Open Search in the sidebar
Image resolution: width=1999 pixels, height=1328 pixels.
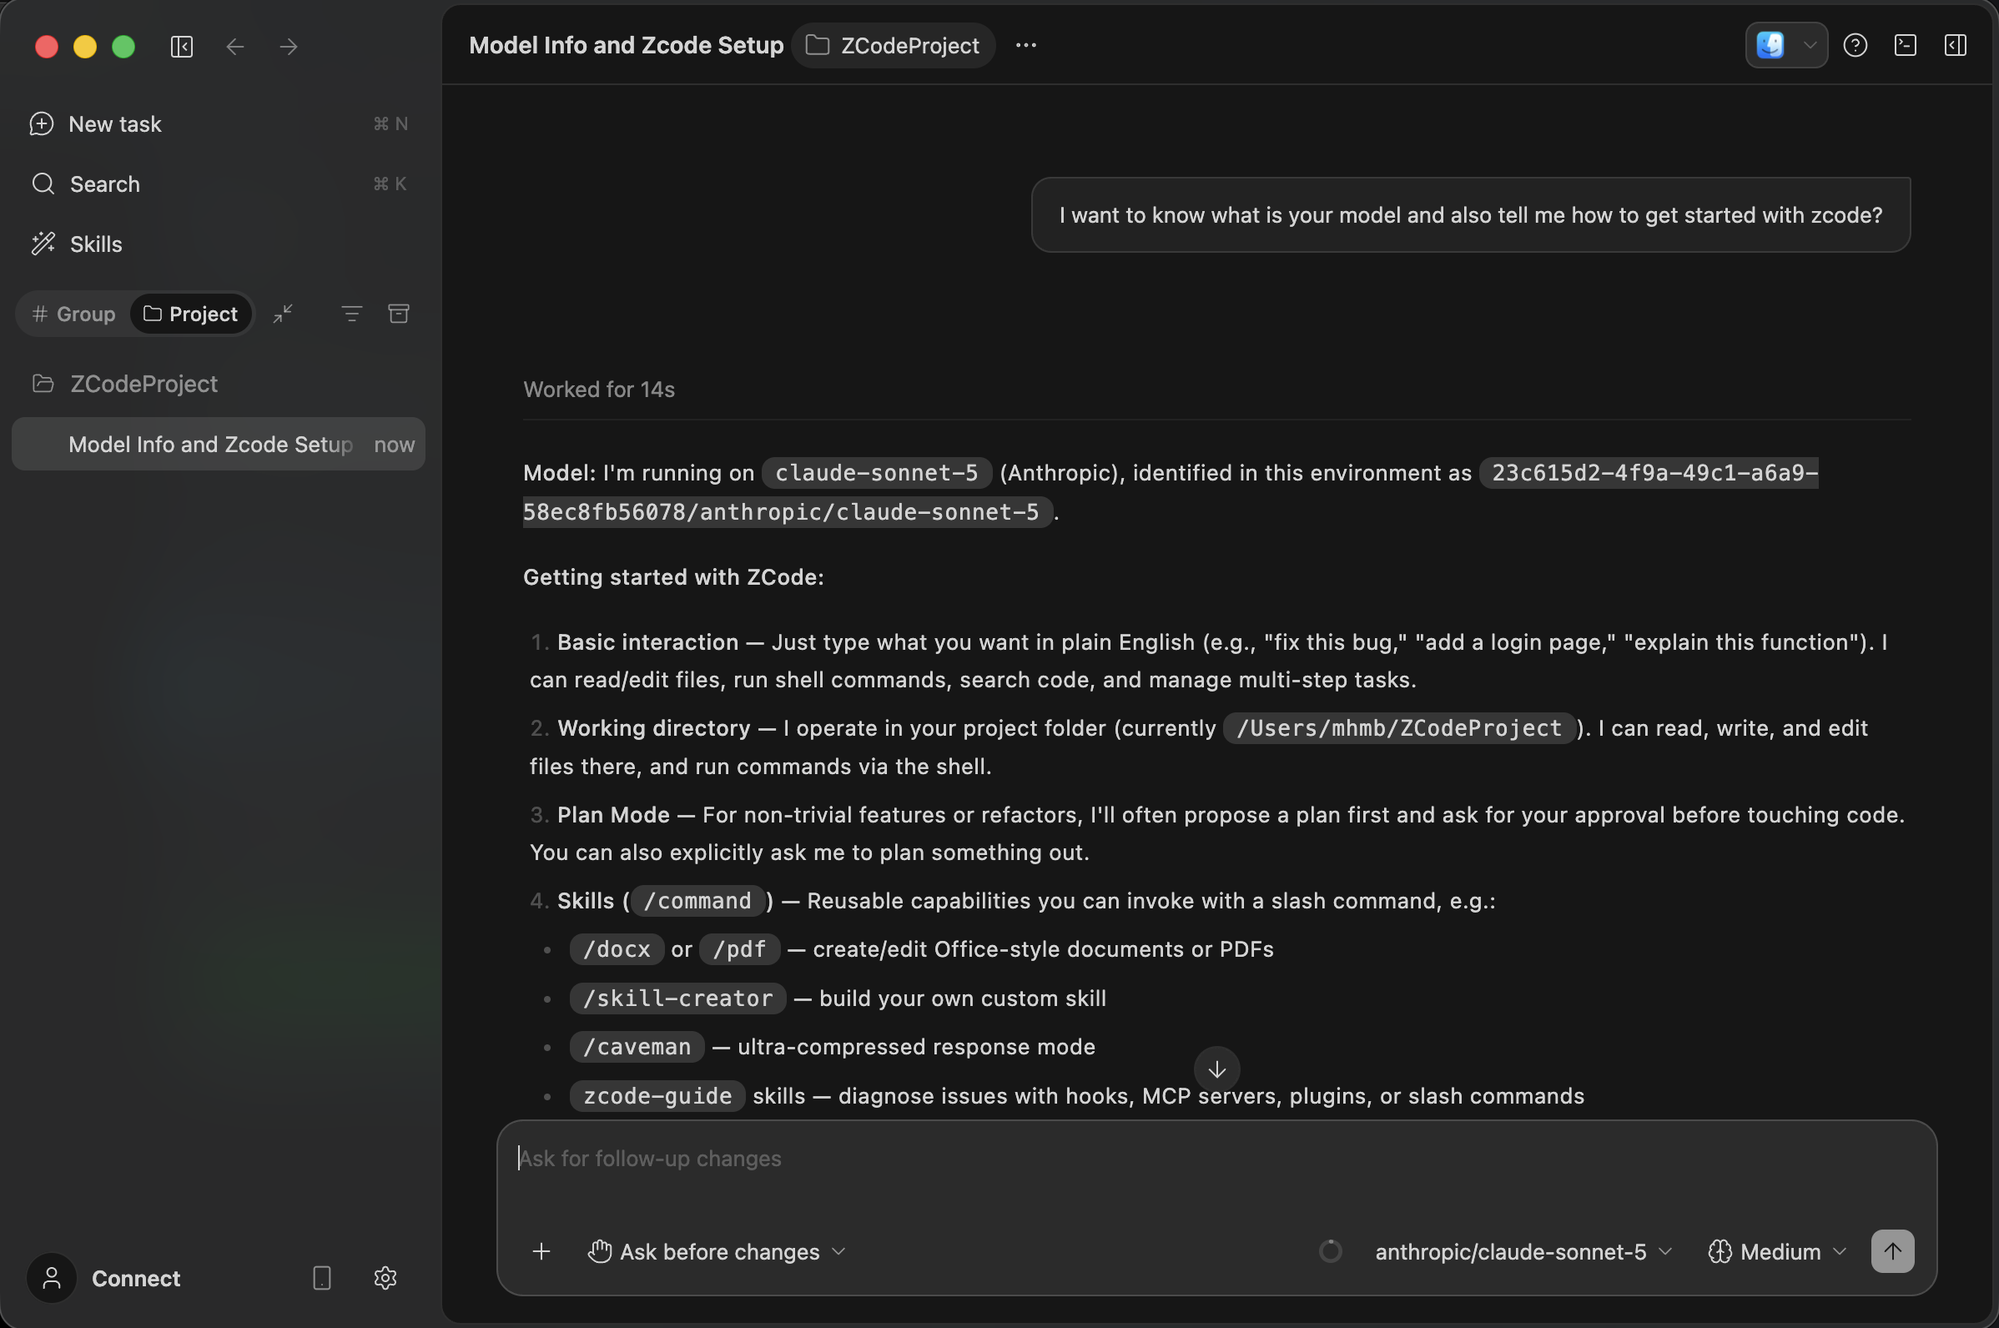[x=218, y=184]
